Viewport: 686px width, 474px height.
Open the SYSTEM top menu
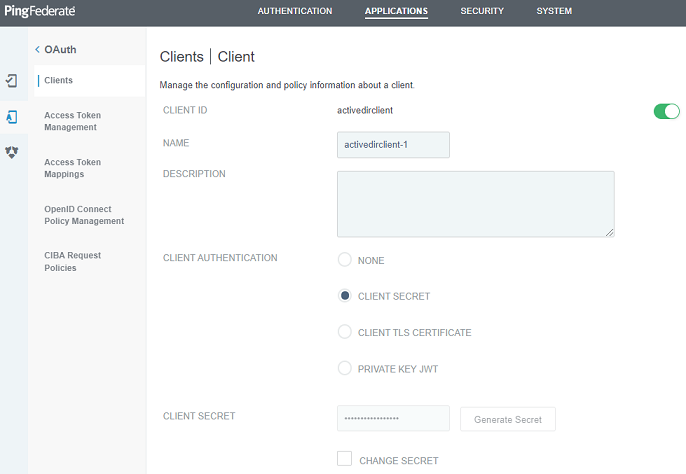tap(554, 11)
